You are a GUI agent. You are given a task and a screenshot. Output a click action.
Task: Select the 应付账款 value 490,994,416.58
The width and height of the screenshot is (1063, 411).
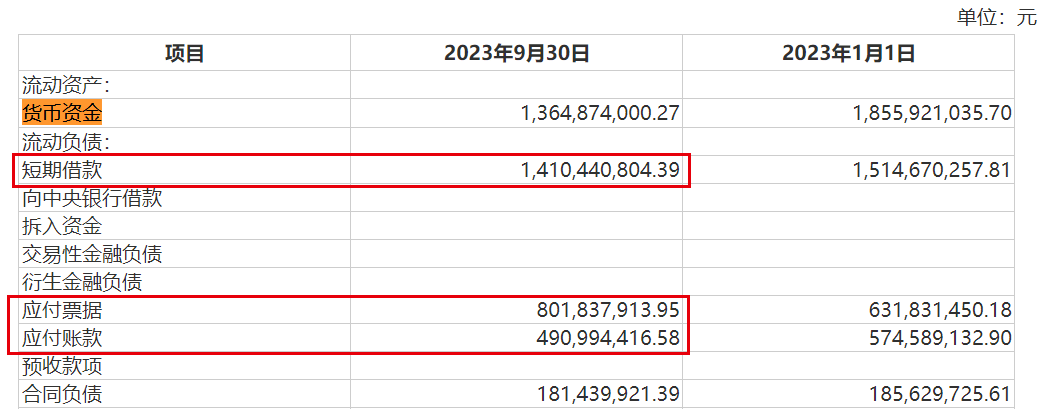coord(608,339)
